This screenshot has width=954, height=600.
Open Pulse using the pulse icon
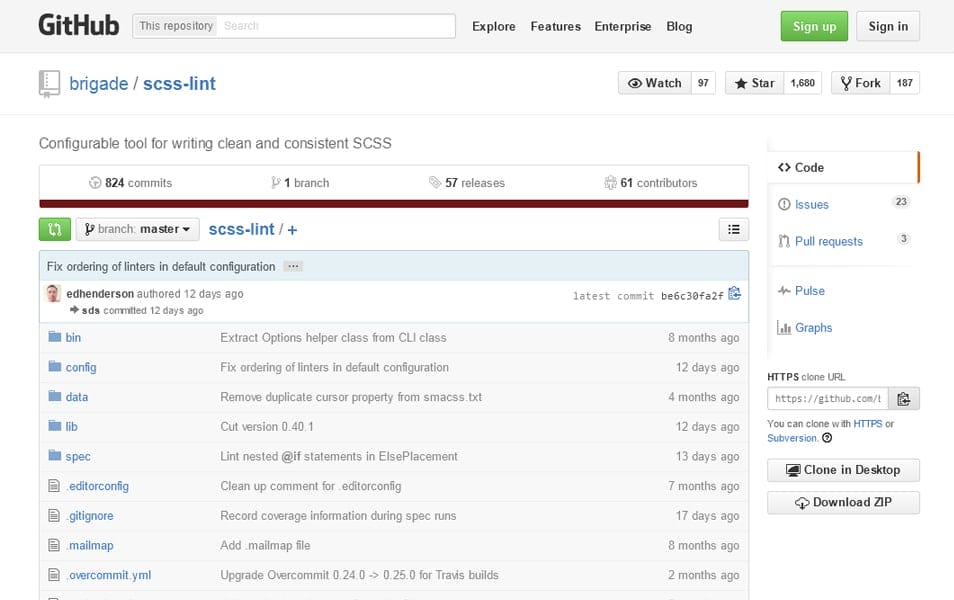[784, 290]
